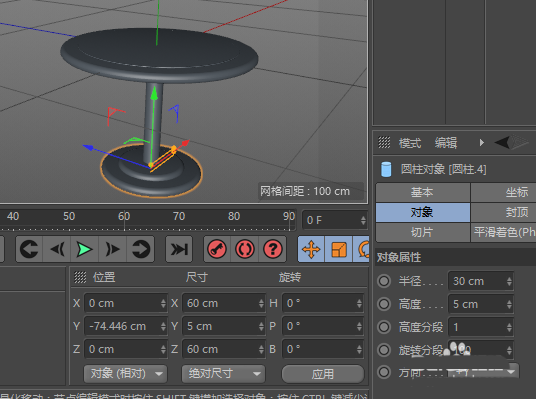
Task: Open the keyframe selection question mark icon
Action: tap(272, 249)
